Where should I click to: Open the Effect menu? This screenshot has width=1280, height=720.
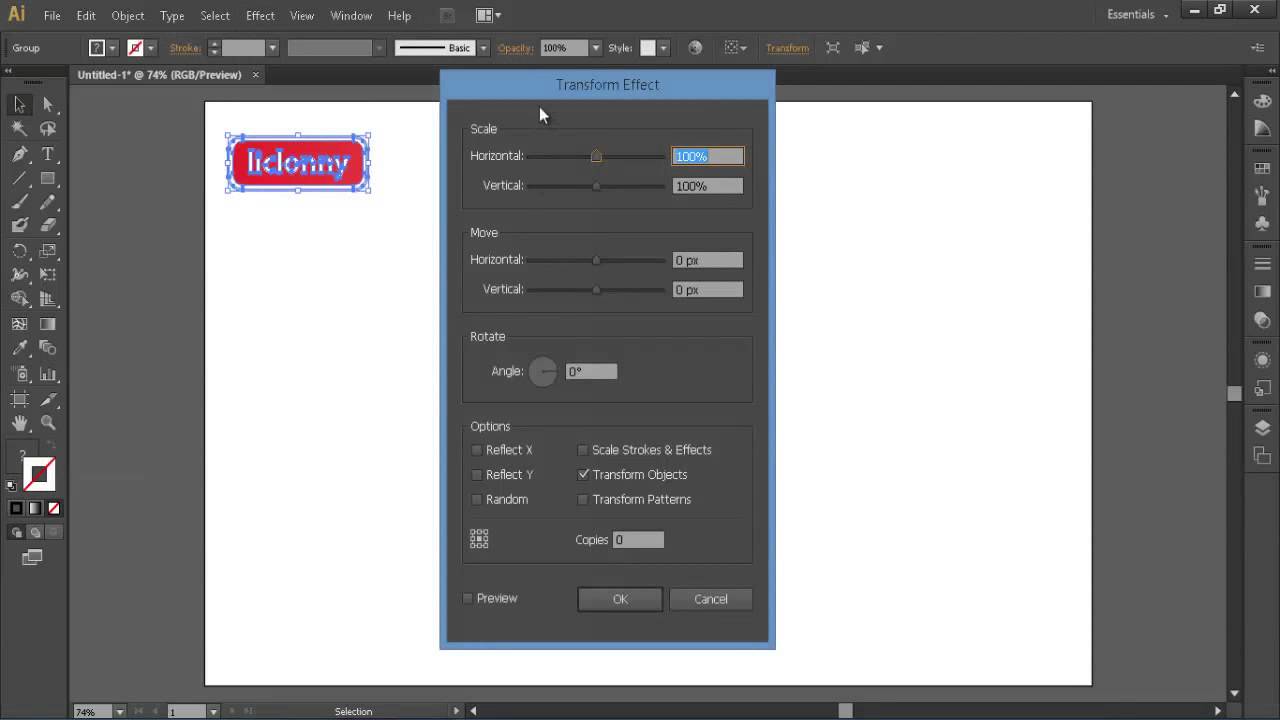(260, 16)
